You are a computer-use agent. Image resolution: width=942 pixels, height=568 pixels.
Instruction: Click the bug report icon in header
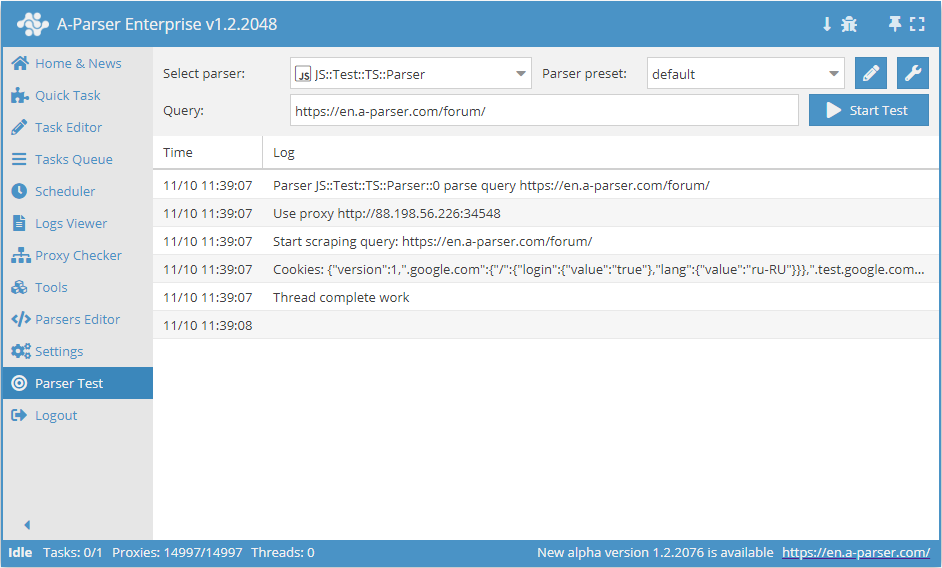pos(849,24)
